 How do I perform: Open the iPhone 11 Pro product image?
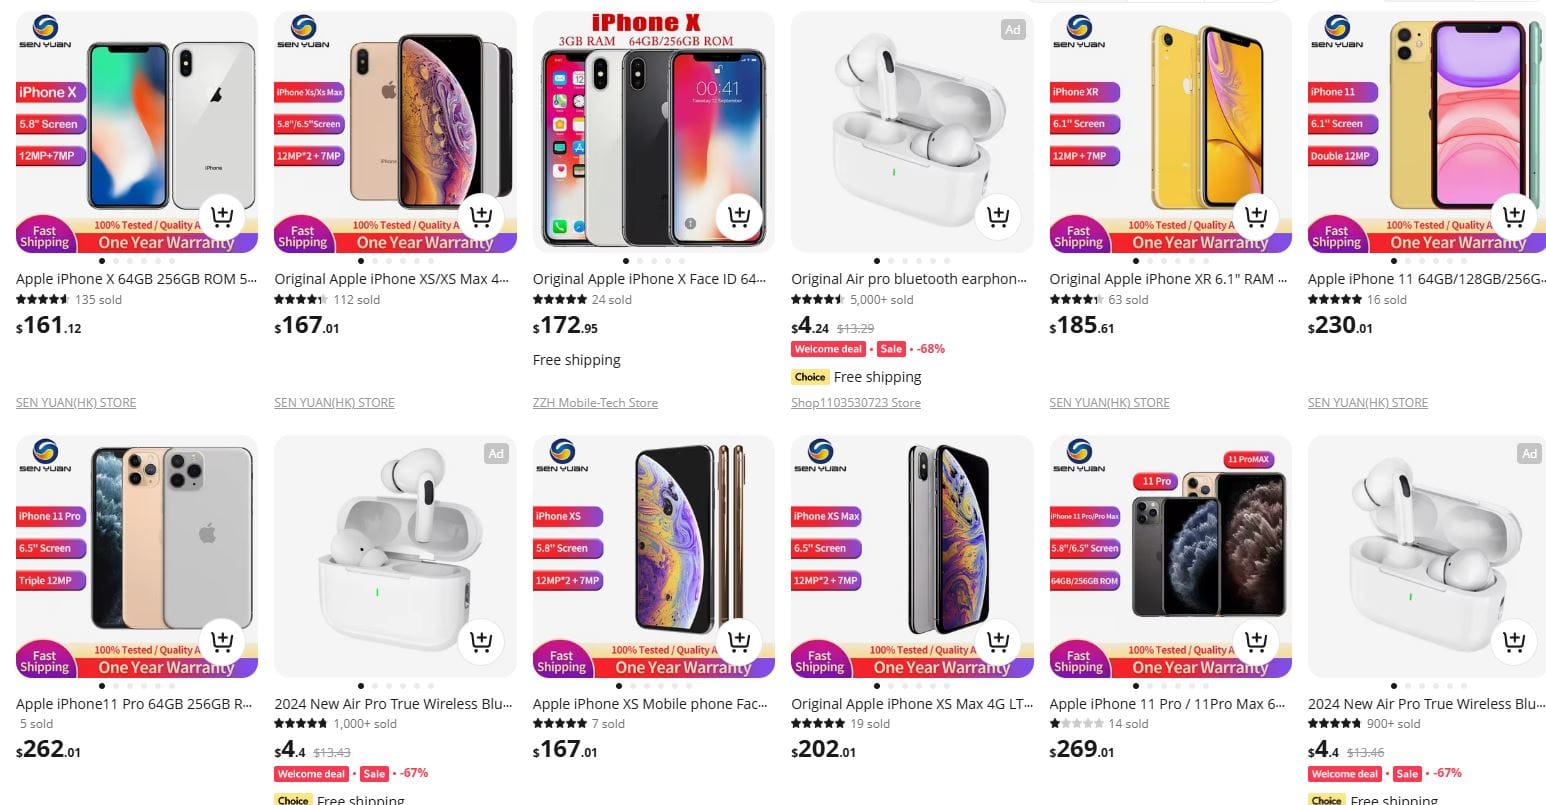(x=137, y=556)
